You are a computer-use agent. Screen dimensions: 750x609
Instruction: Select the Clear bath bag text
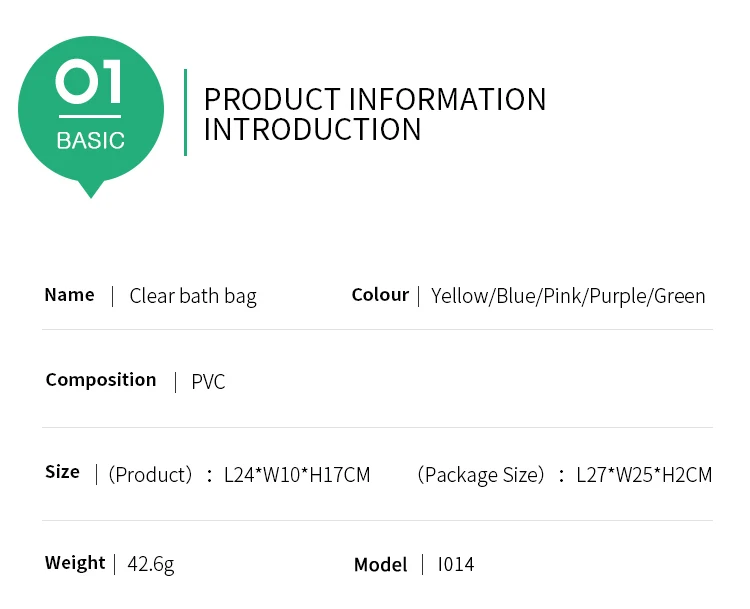click(193, 296)
